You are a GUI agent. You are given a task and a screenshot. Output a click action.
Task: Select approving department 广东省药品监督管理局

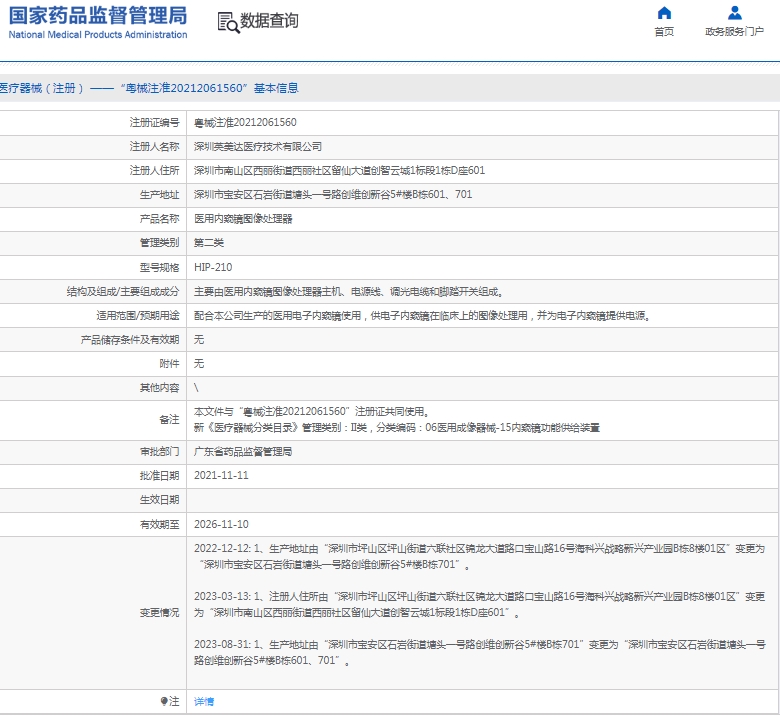pos(243,452)
